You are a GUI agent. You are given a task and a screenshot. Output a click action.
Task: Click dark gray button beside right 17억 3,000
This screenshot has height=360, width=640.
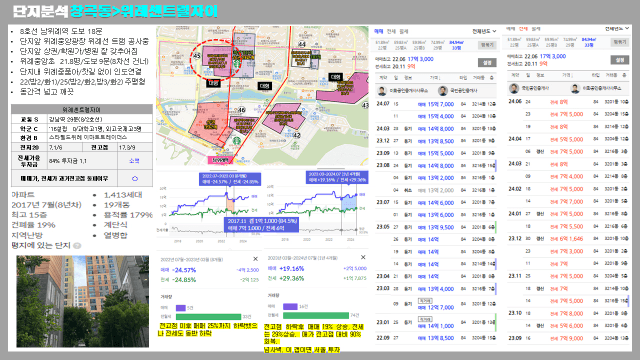pos(620,60)
